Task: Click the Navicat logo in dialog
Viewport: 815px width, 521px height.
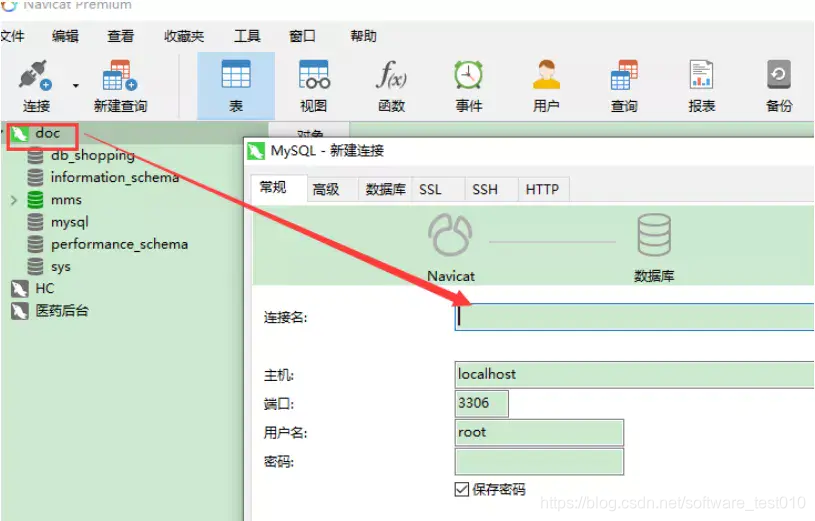Action: click(450, 235)
